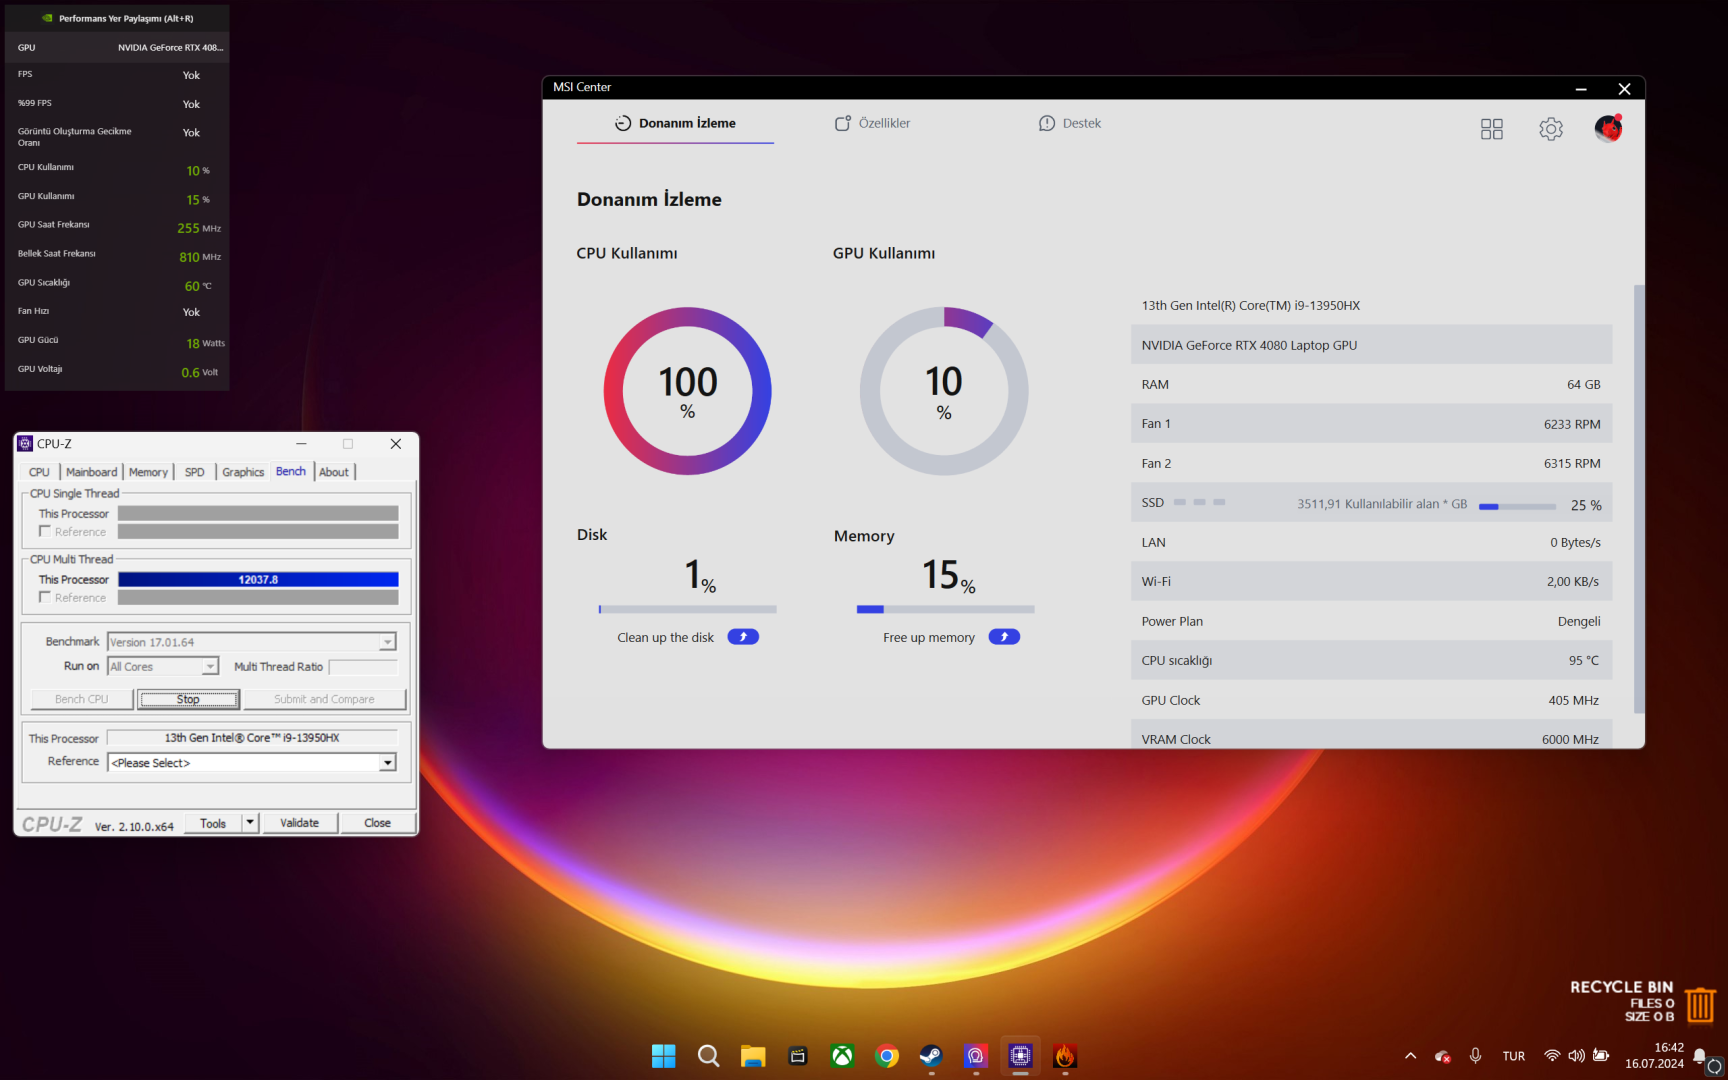
Task: Open the Destek tab in MSI Center
Action: coord(1070,123)
